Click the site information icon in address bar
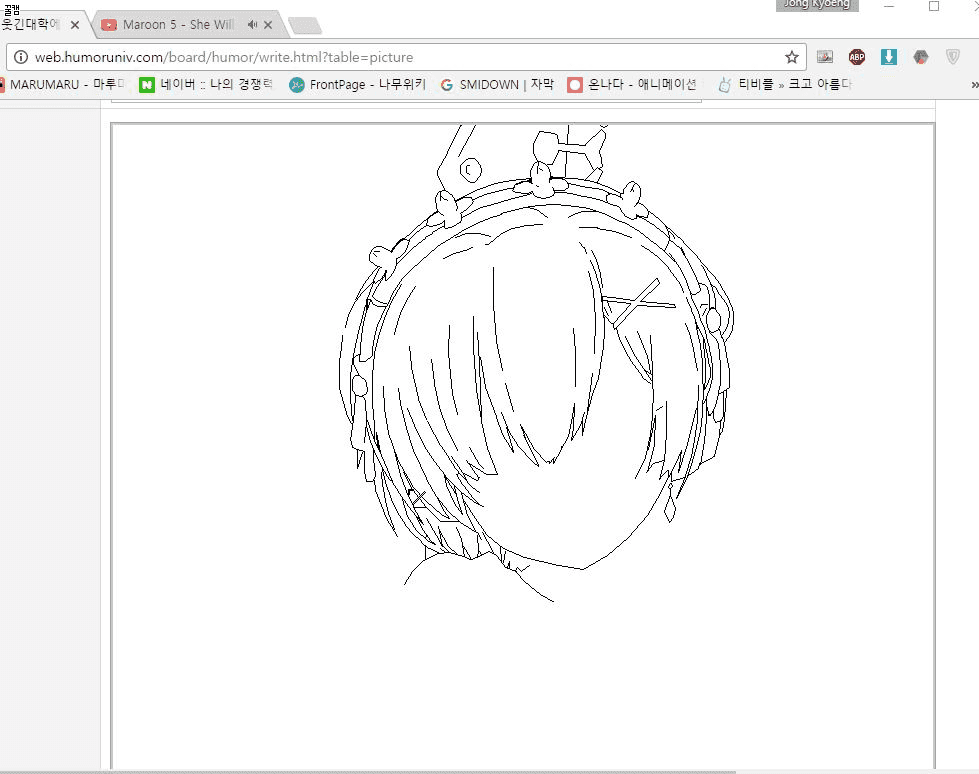Viewport: 979px width, 774px height. pyautogui.click(x=21, y=57)
